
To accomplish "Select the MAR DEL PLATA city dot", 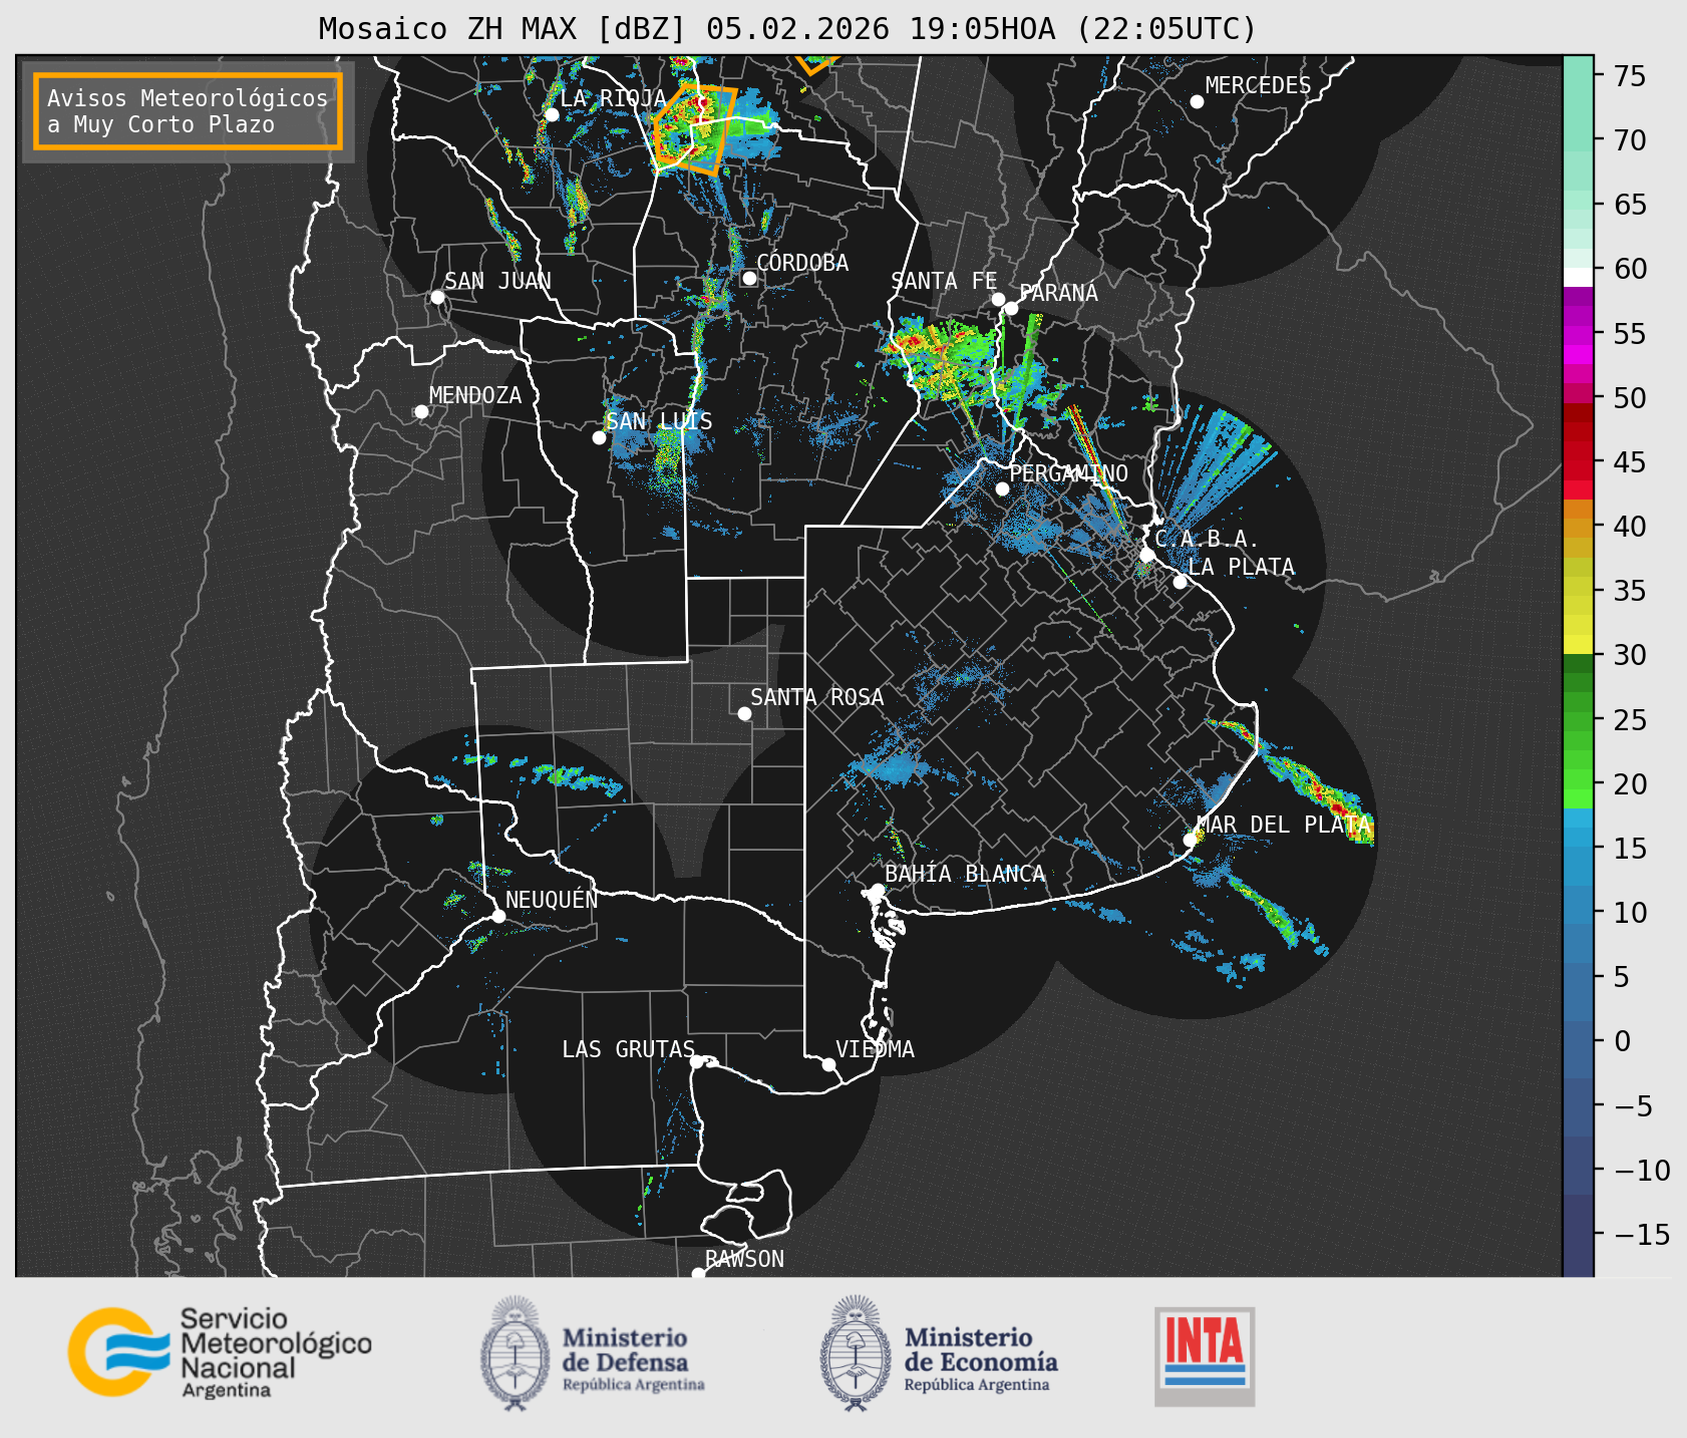I will pos(1189,840).
